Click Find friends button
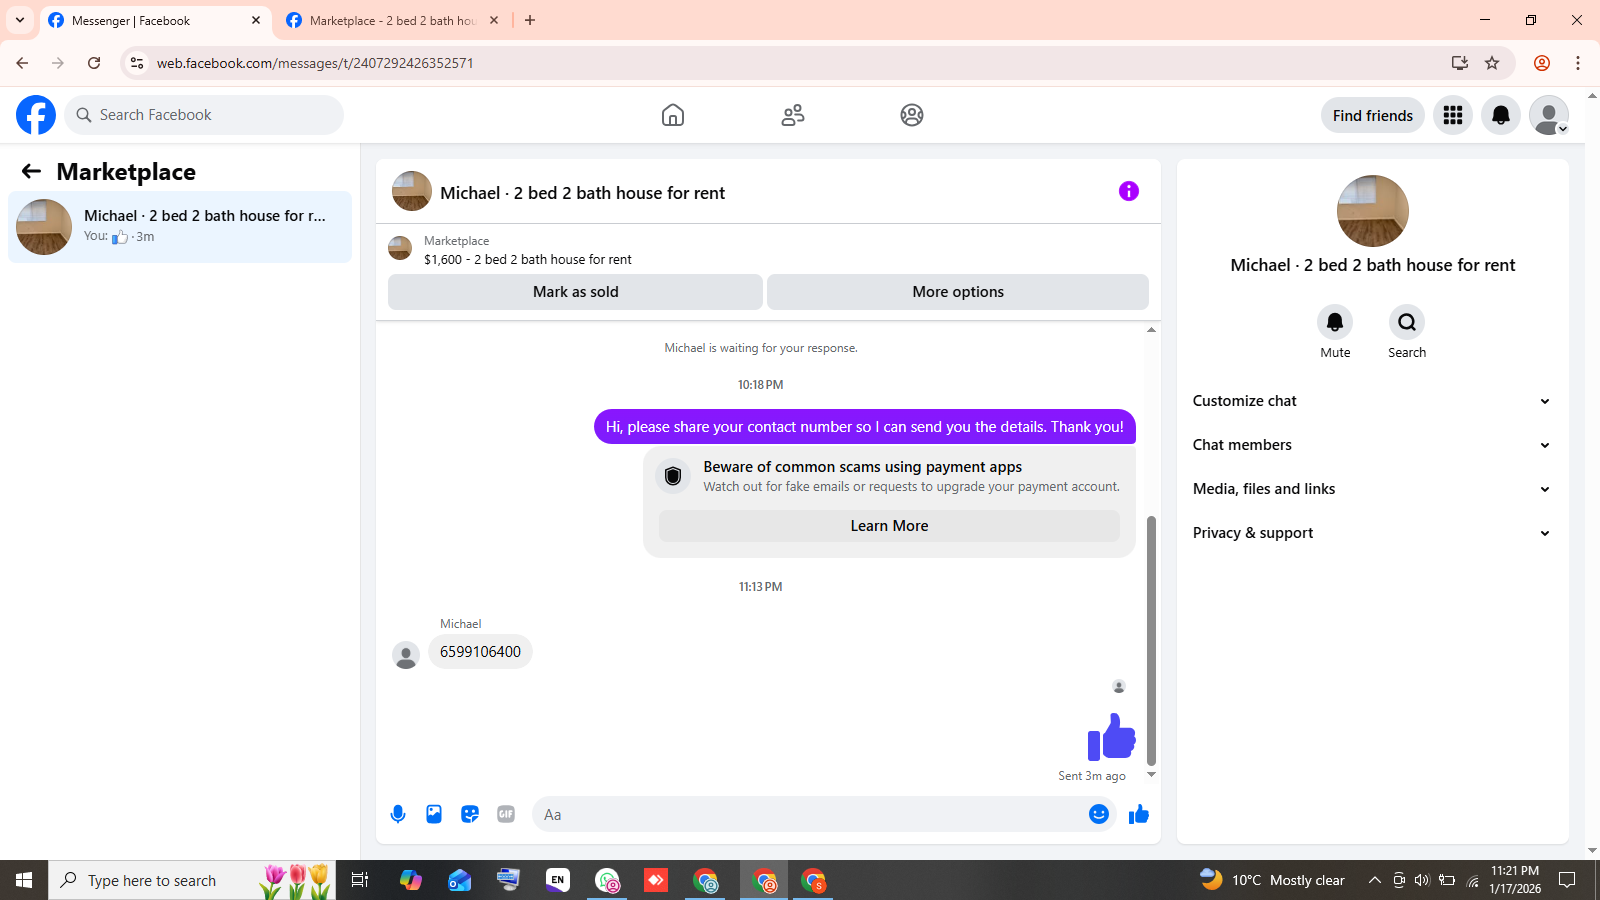 pyautogui.click(x=1372, y=115)
